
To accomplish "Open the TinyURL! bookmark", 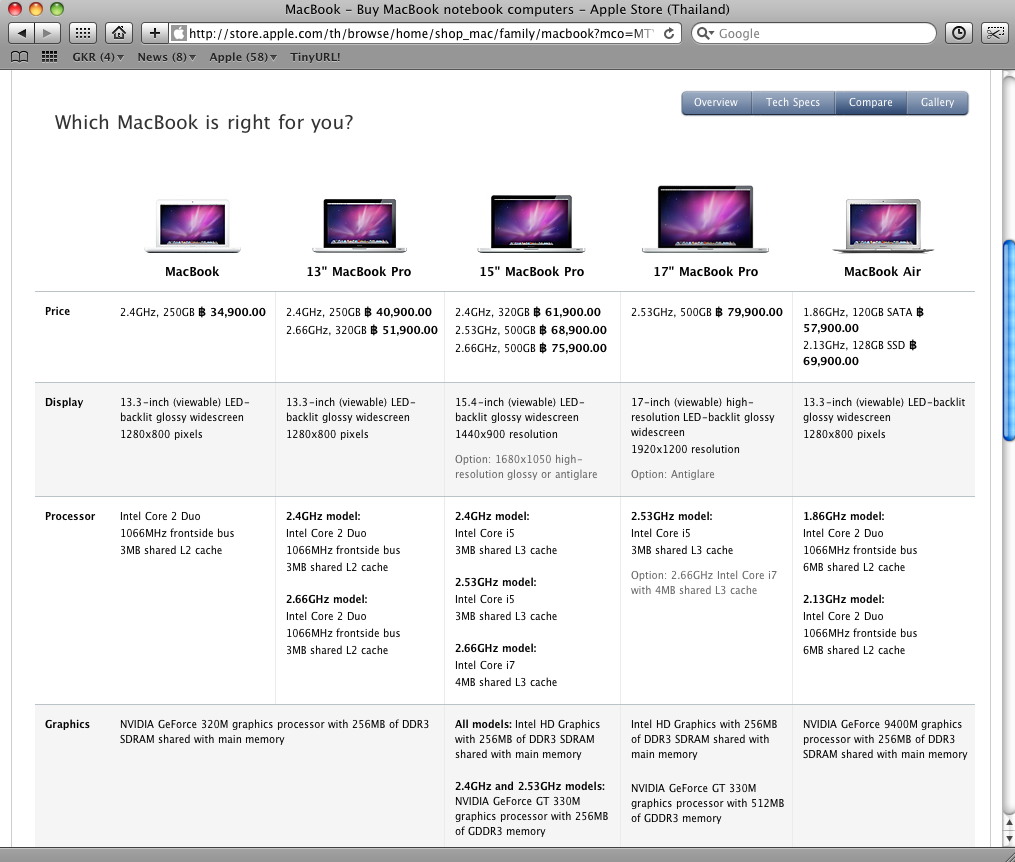I will pos(315,57).
